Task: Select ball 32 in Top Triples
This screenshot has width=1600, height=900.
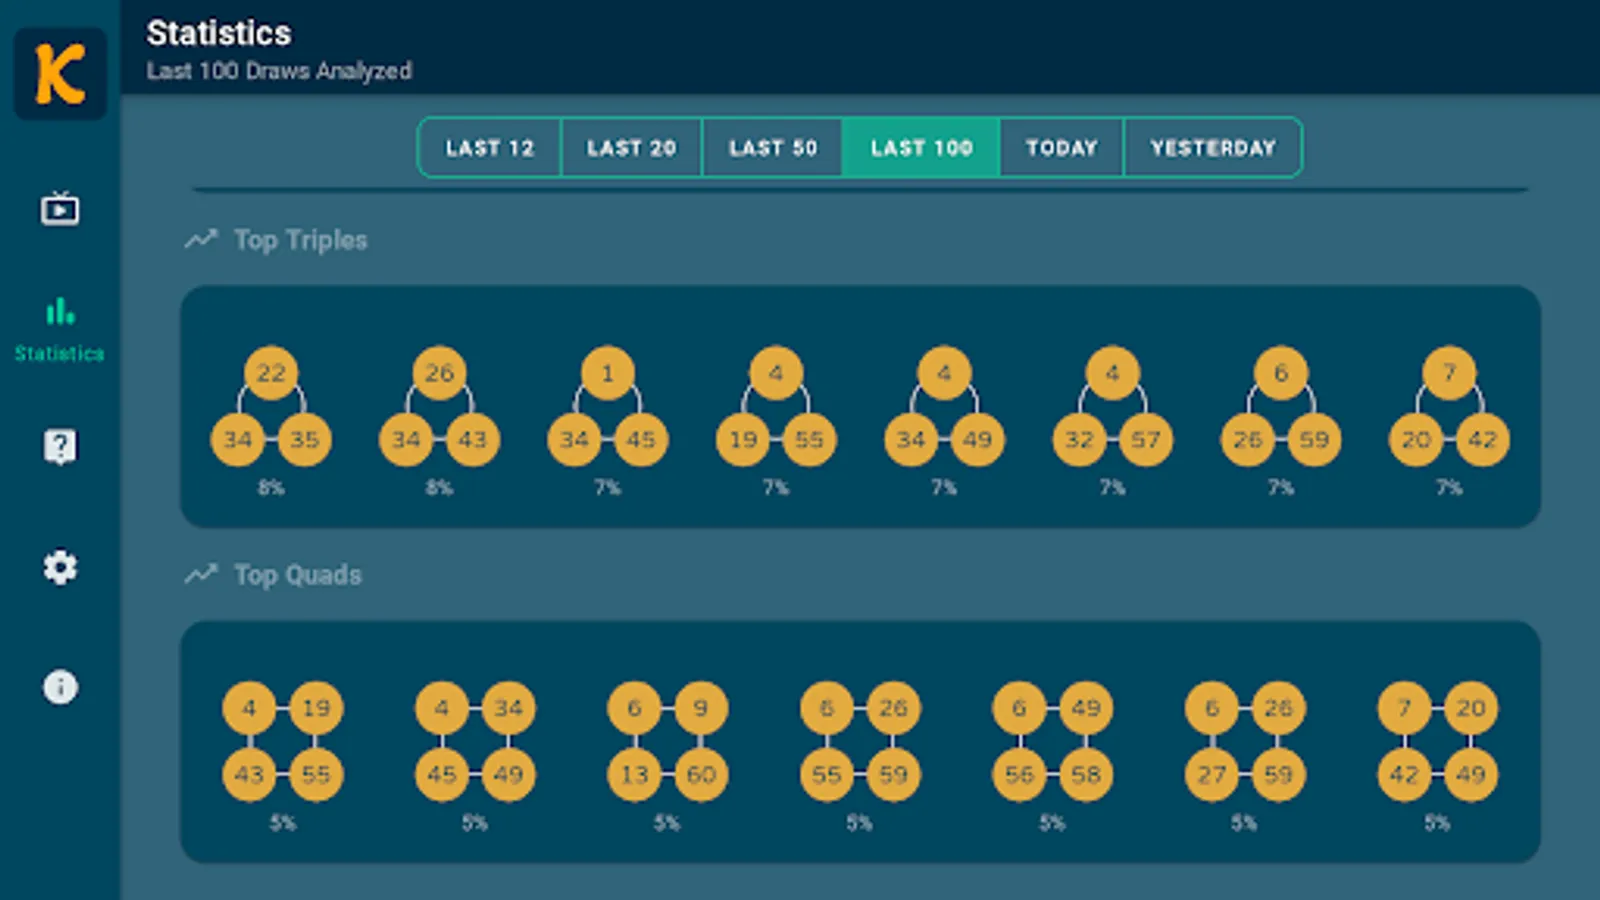Action: tap(1079, 439)
